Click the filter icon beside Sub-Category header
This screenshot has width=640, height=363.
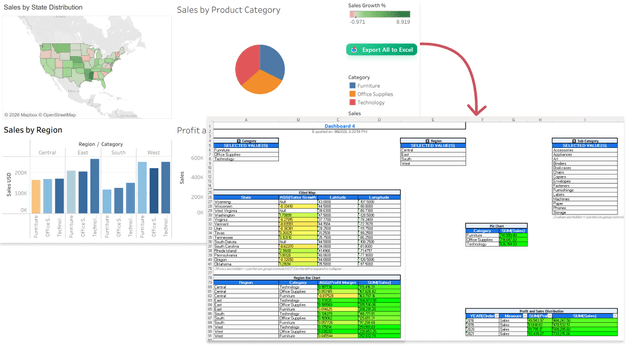[574, 141]
